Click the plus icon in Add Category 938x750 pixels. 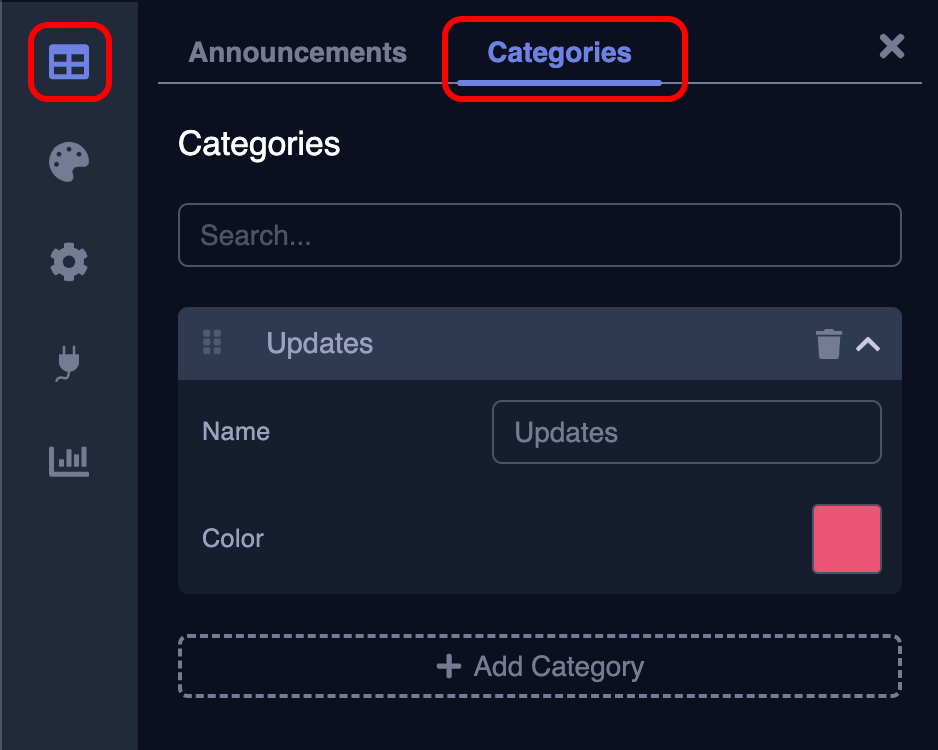(449, 666)
